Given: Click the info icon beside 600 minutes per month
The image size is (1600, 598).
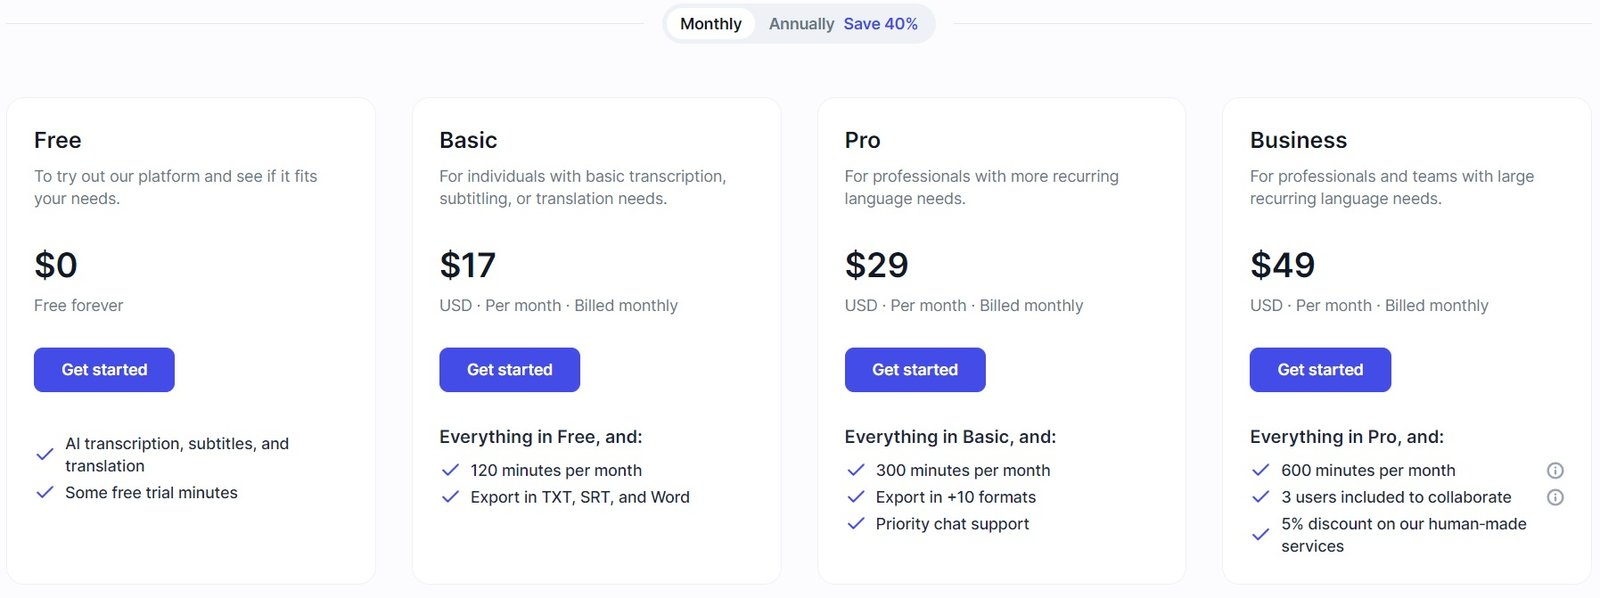Looking at the screenshot, I should [1556, 470].
